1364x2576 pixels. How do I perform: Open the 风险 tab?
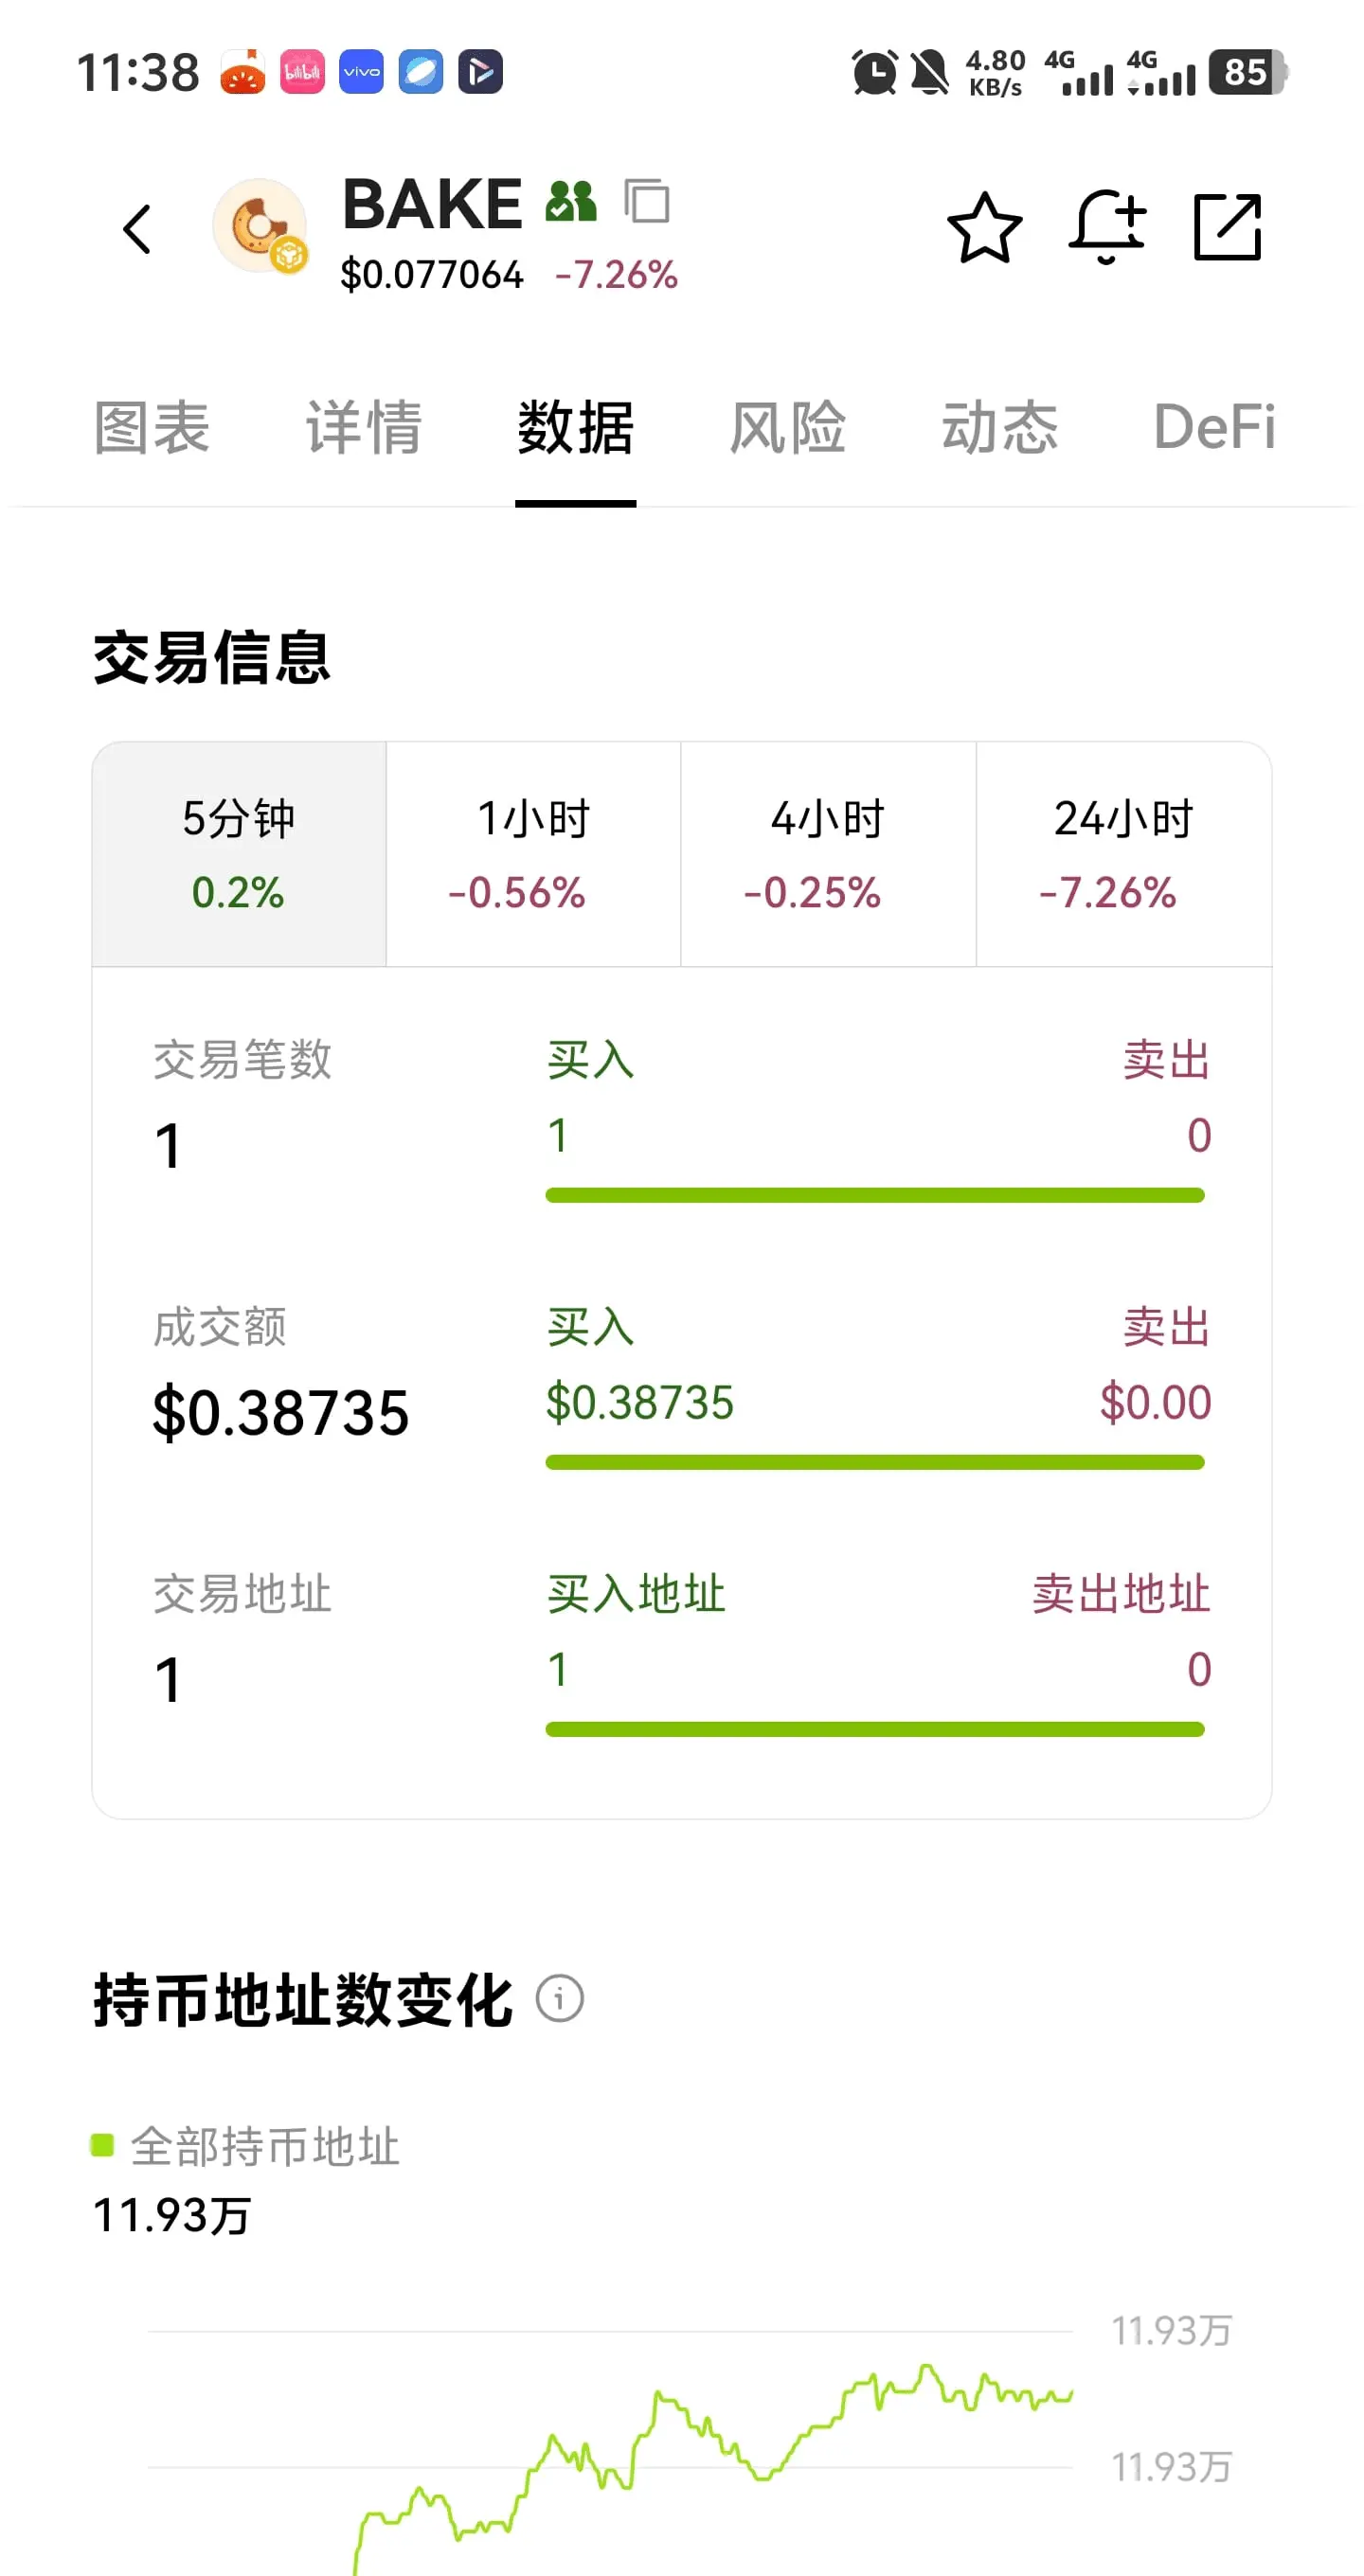(788, 428)
